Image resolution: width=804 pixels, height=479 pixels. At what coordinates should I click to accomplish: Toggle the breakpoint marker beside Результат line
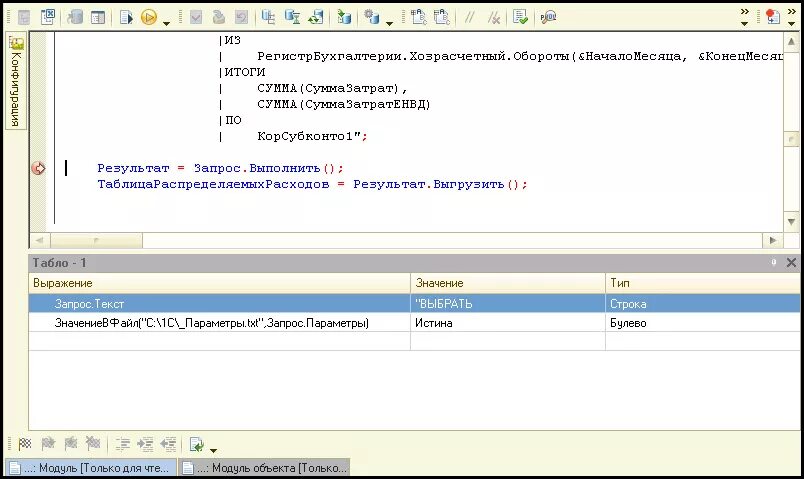(38, 168)
